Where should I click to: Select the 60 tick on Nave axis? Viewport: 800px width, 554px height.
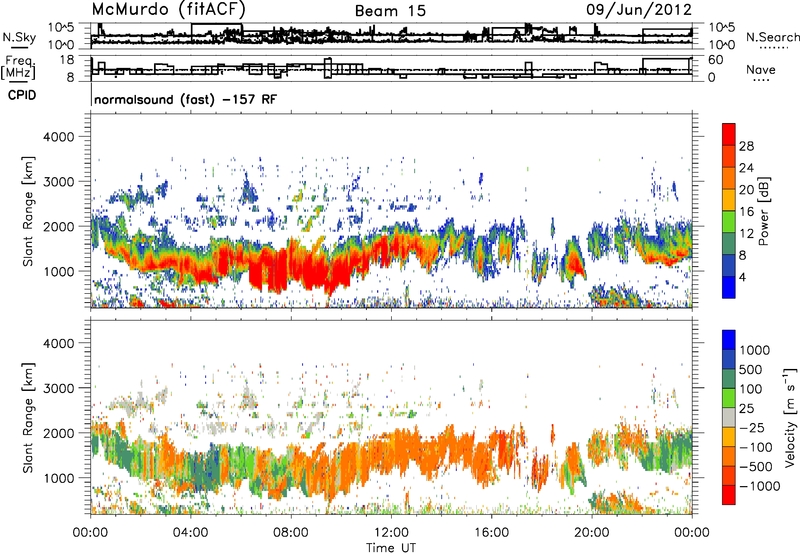coord(716,60)
